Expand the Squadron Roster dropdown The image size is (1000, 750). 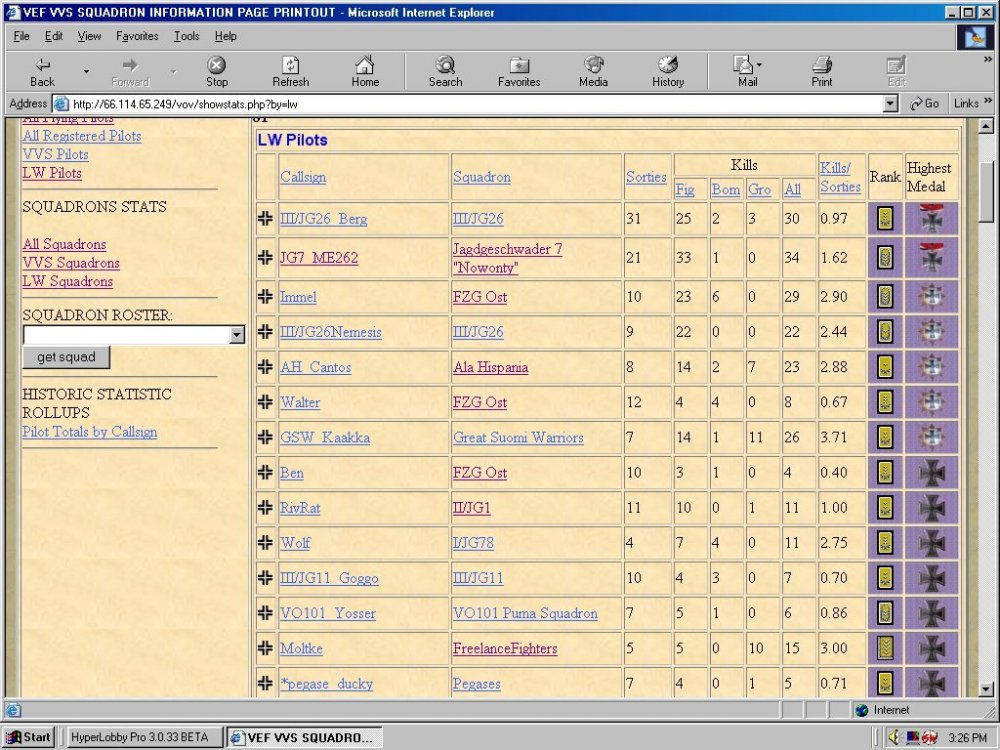coord(237,336)
